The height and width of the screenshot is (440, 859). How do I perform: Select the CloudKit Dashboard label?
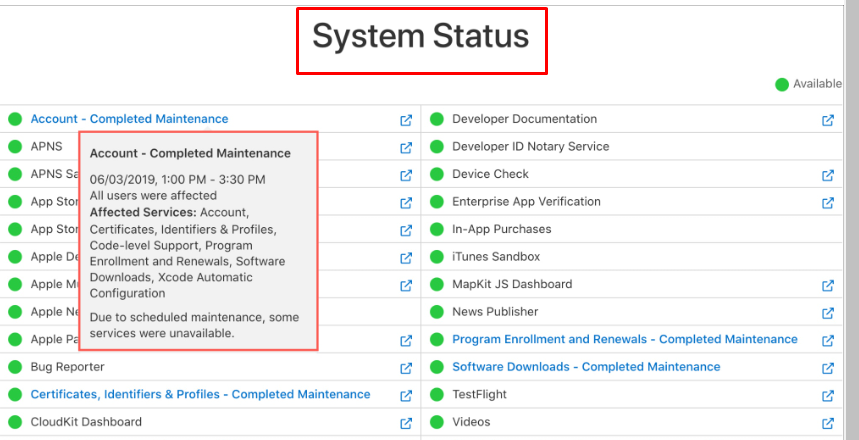coord(86,422)
